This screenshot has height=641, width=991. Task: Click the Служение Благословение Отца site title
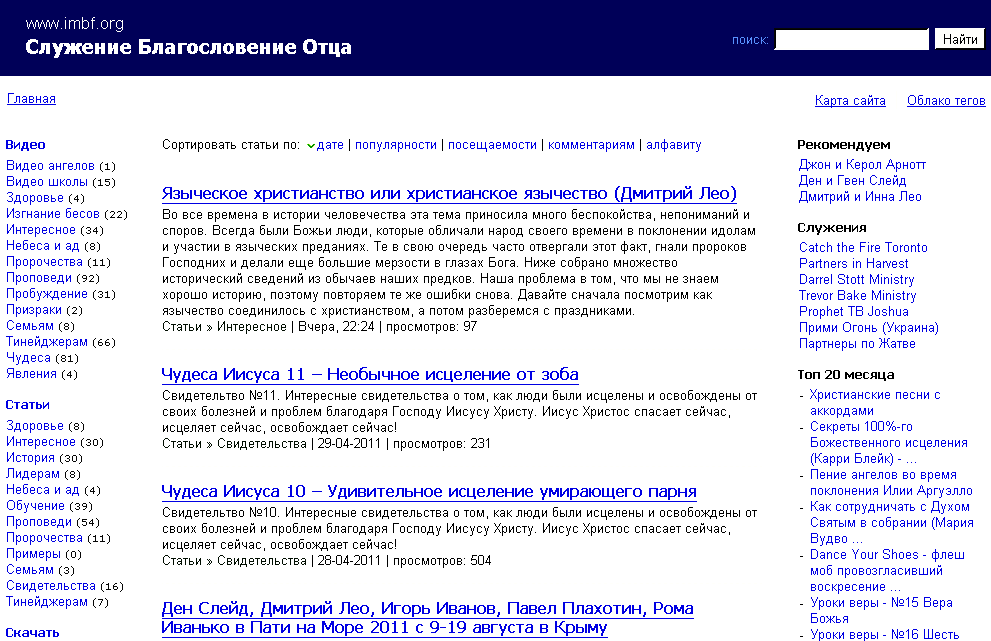pyautogui.click(x=188, y=47)
